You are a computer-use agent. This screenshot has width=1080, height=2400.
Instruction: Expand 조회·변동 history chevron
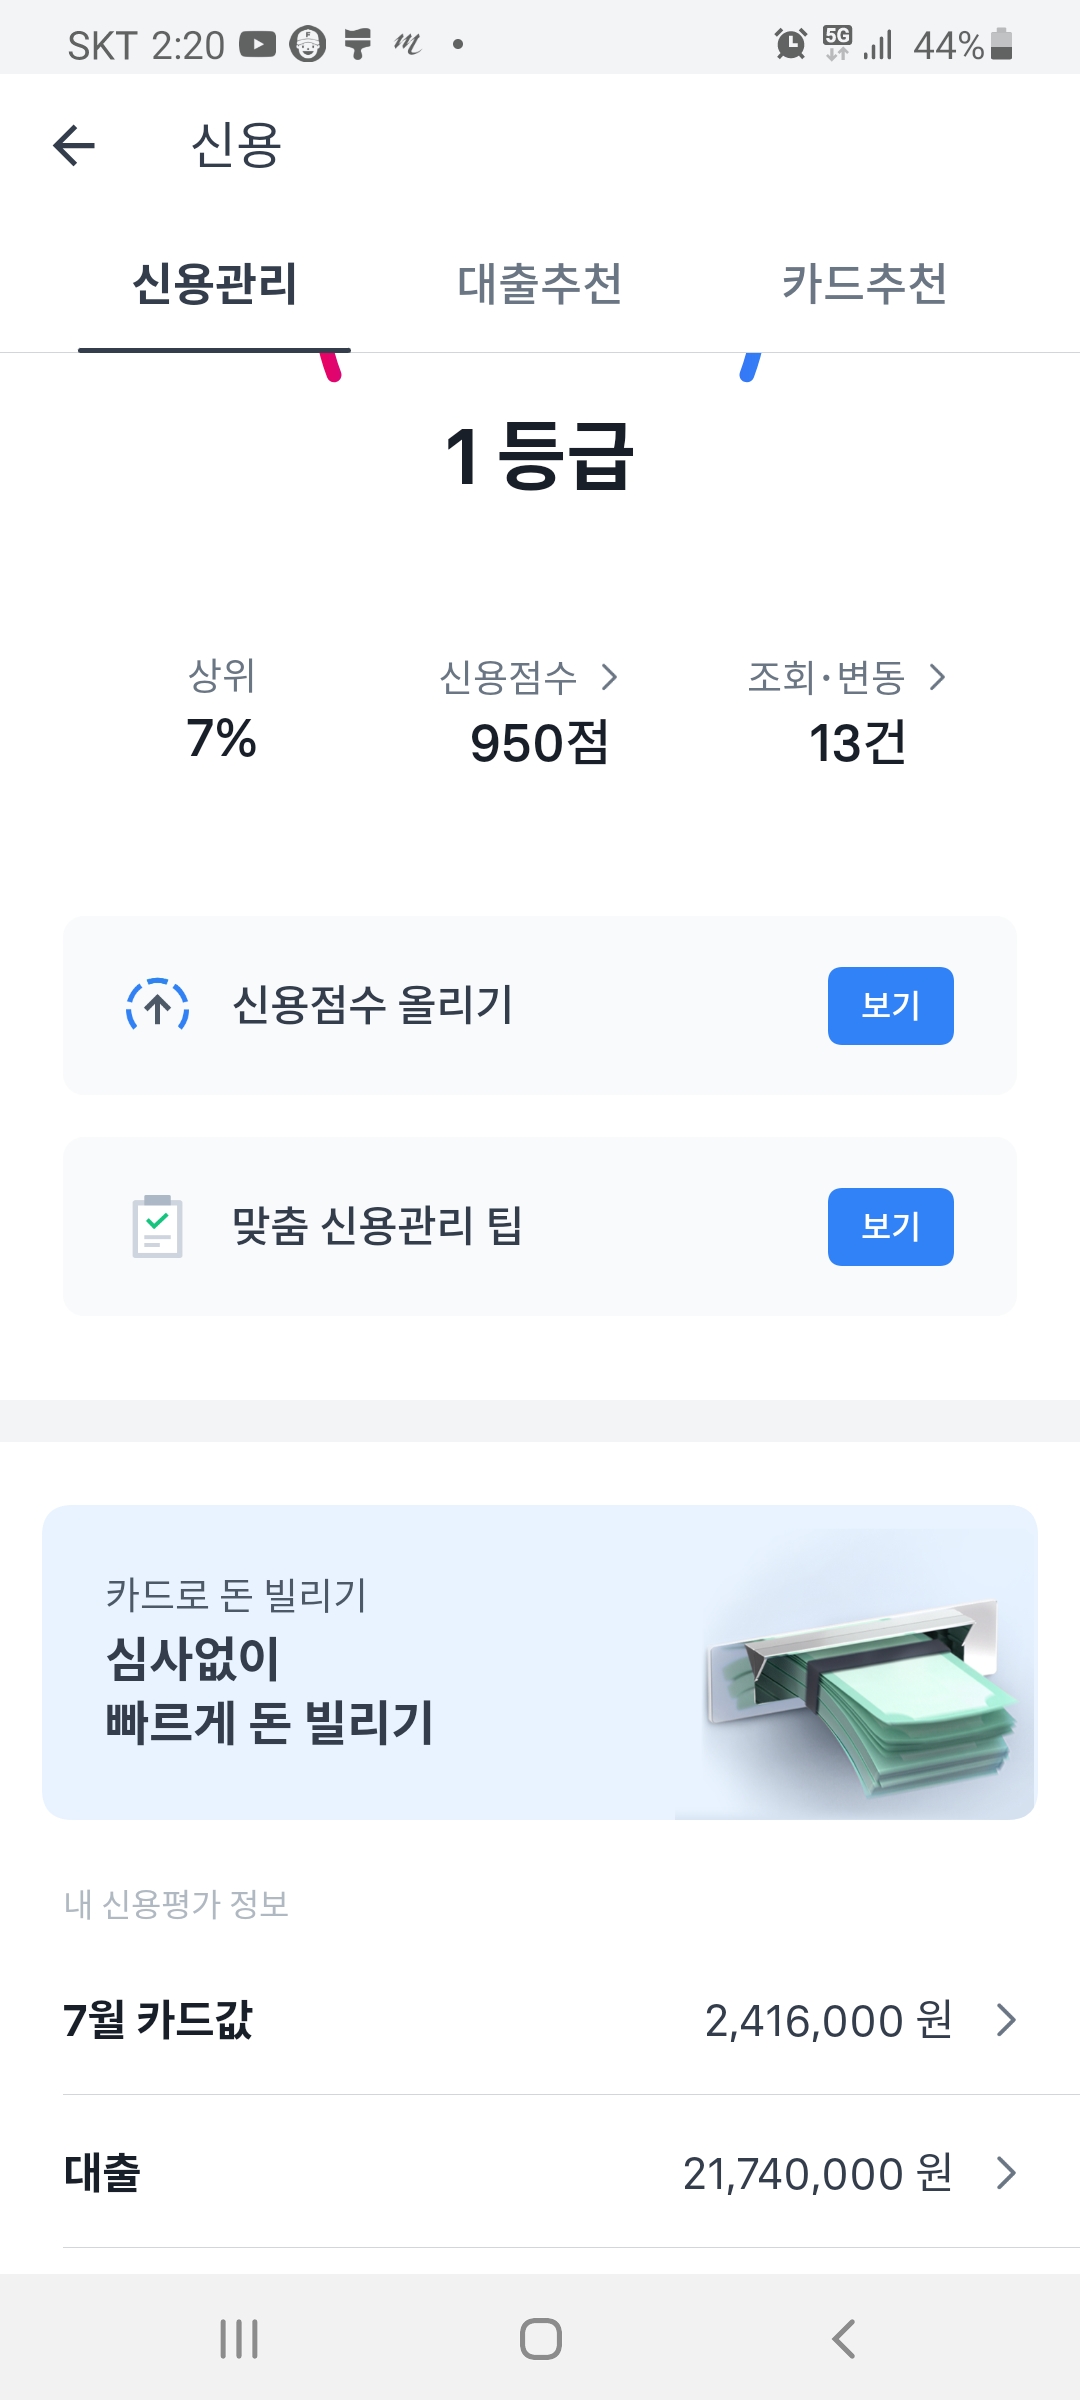(x=937, y=678)
